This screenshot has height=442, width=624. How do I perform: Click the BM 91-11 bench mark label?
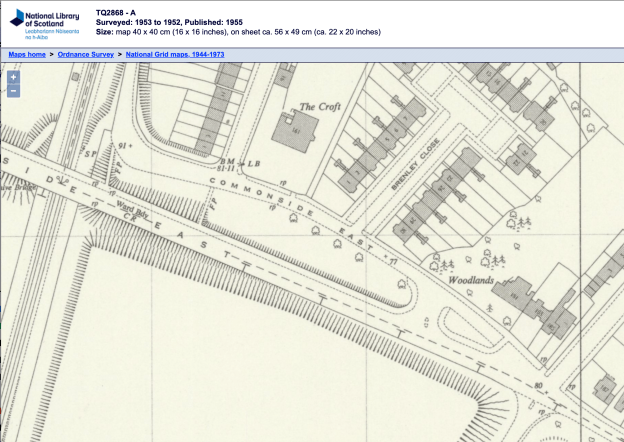click(x=227, y=166)
